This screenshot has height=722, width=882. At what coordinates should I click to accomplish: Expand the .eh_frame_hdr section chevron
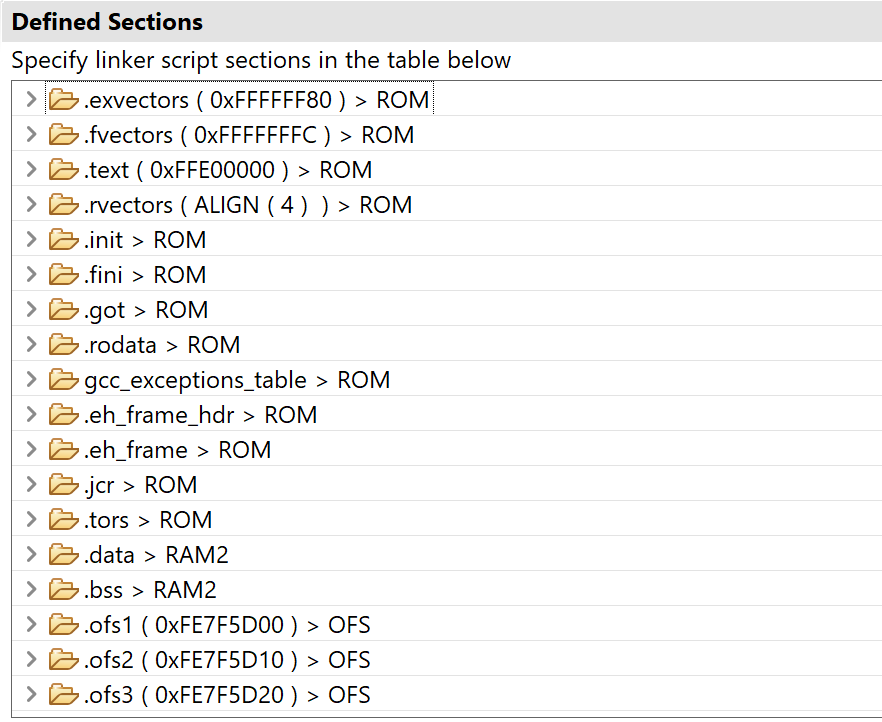(x=32, y=414)
